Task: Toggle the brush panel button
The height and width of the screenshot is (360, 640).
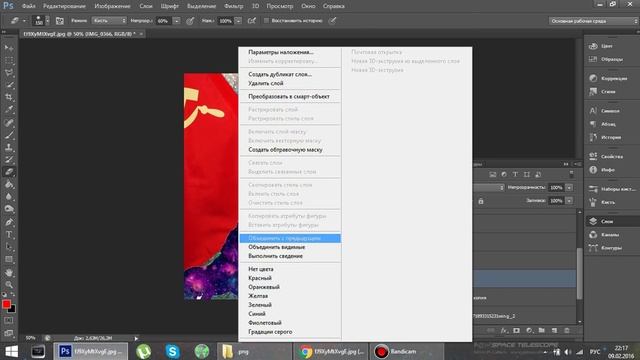Action: pyautogui.click(x=60, y=20)
